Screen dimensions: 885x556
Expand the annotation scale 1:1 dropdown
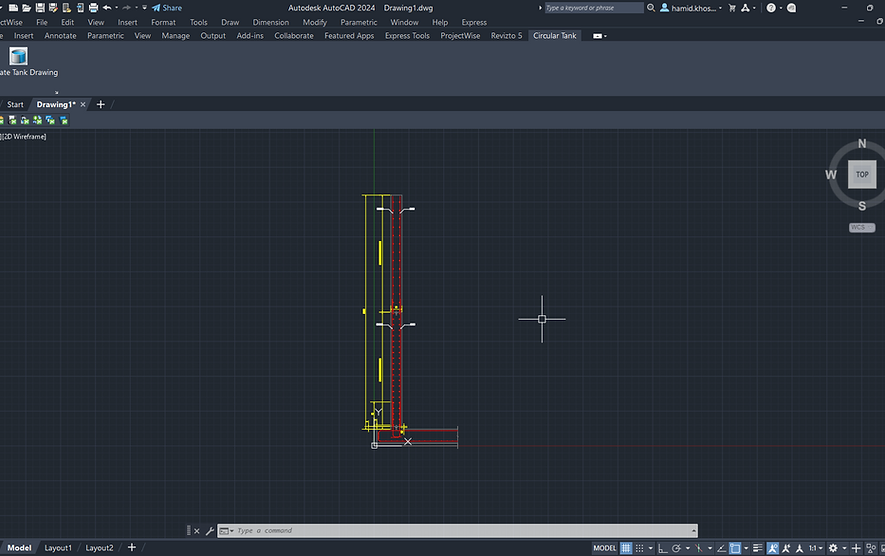click(x=816, y=548)
